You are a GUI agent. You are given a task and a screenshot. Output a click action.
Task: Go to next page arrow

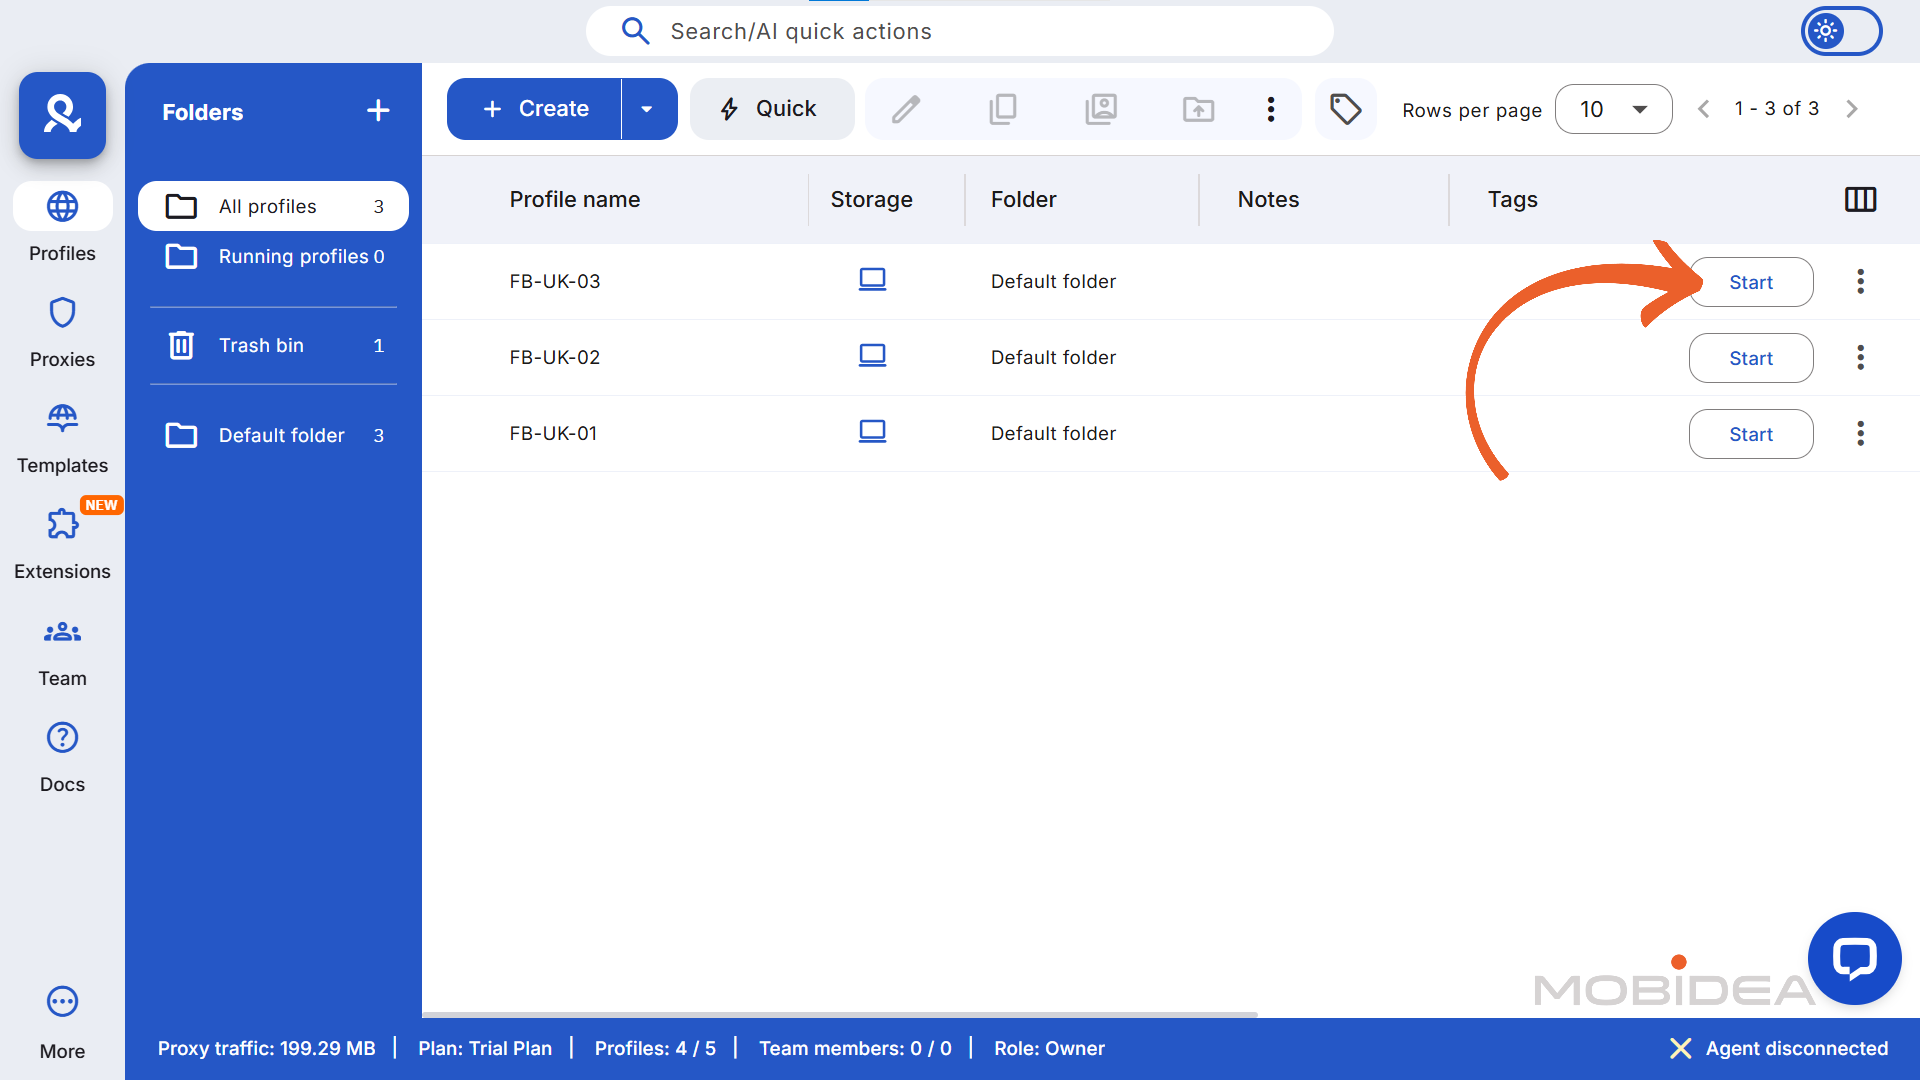1852,109
